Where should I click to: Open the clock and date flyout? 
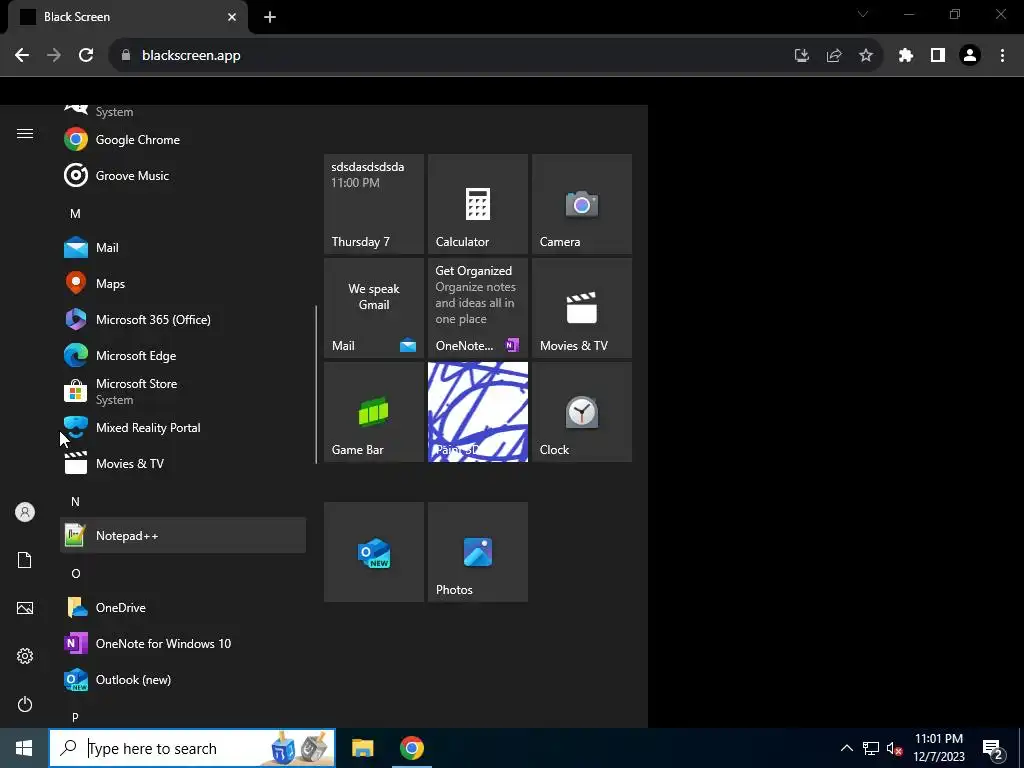coord(938,748)
